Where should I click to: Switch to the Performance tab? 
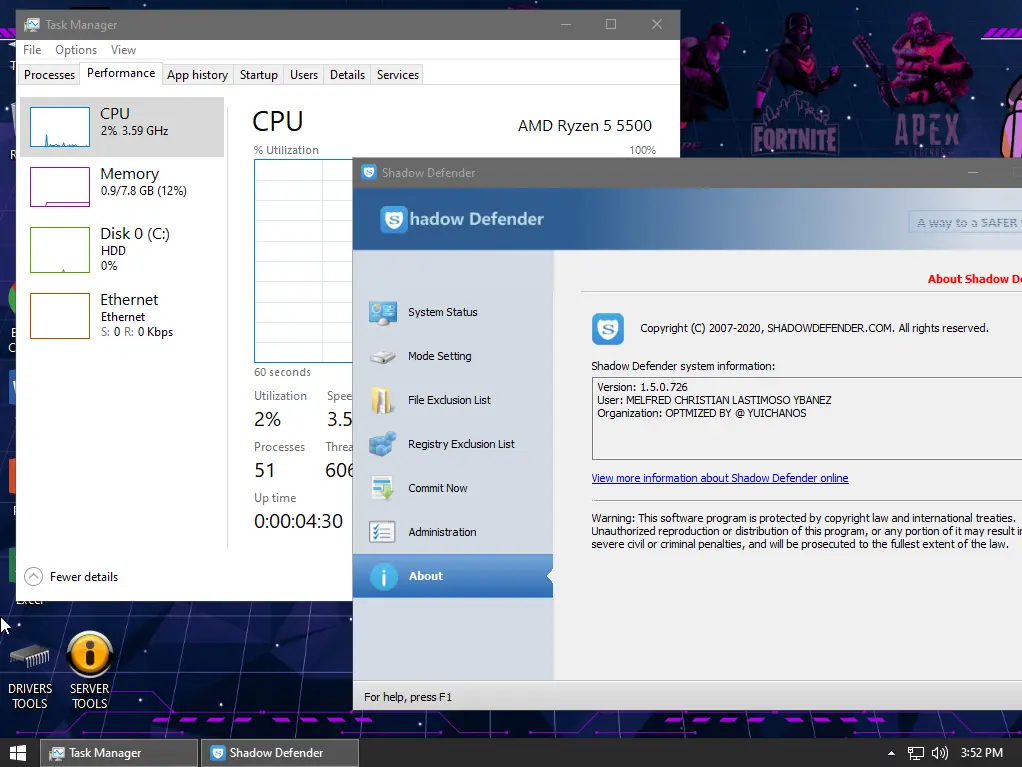pyautogui.click(x=121, y=73)
